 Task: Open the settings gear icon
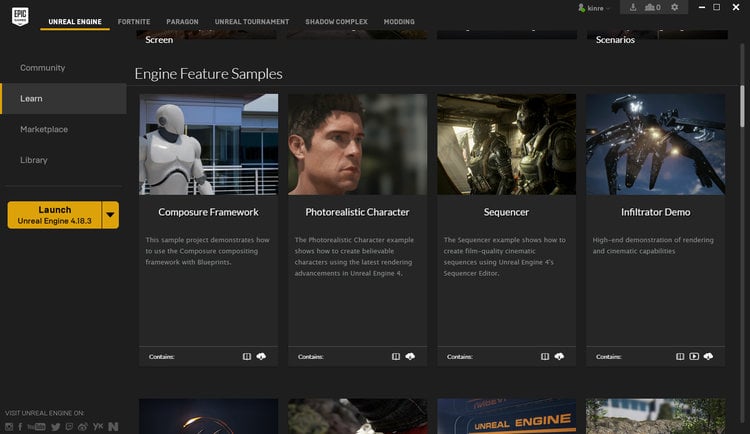tap(674, 7)
